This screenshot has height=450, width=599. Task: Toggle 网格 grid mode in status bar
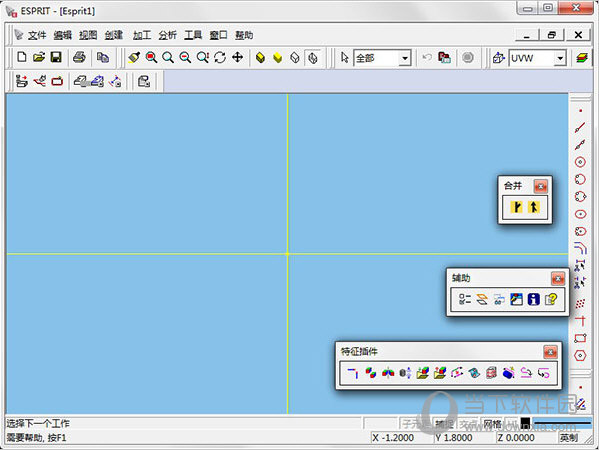tap(492, 424)
